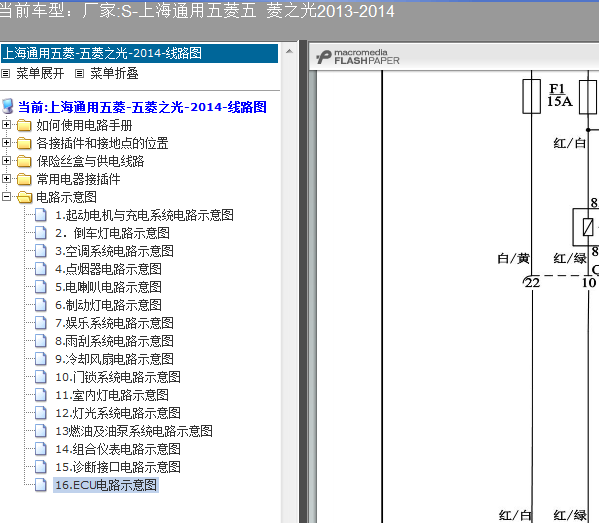Click the 各接插件和接地点的位置 folder icon
Screen dimensions: 599x523
(24, 143)
